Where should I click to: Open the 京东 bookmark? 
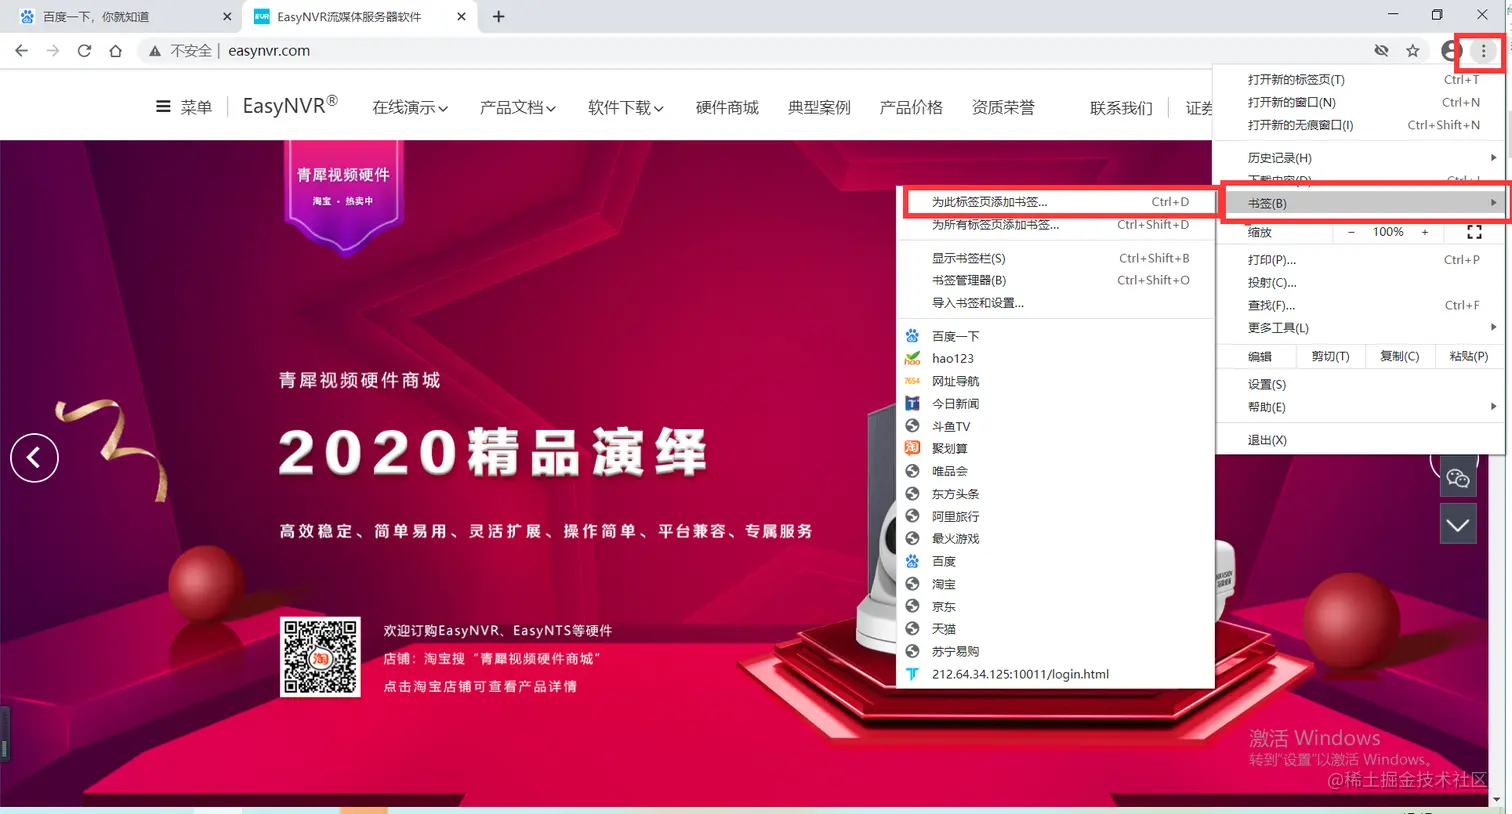coord(1055,606)
